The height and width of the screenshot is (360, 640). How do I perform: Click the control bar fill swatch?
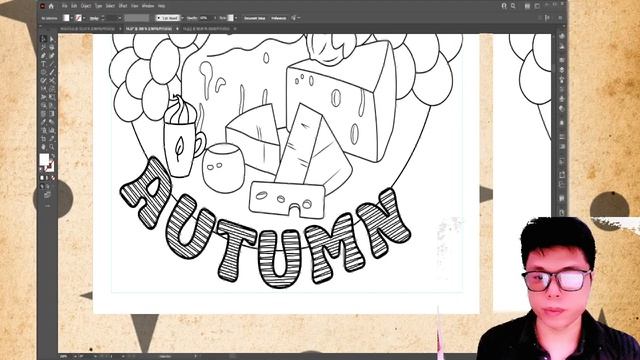[x=66, y=18]
